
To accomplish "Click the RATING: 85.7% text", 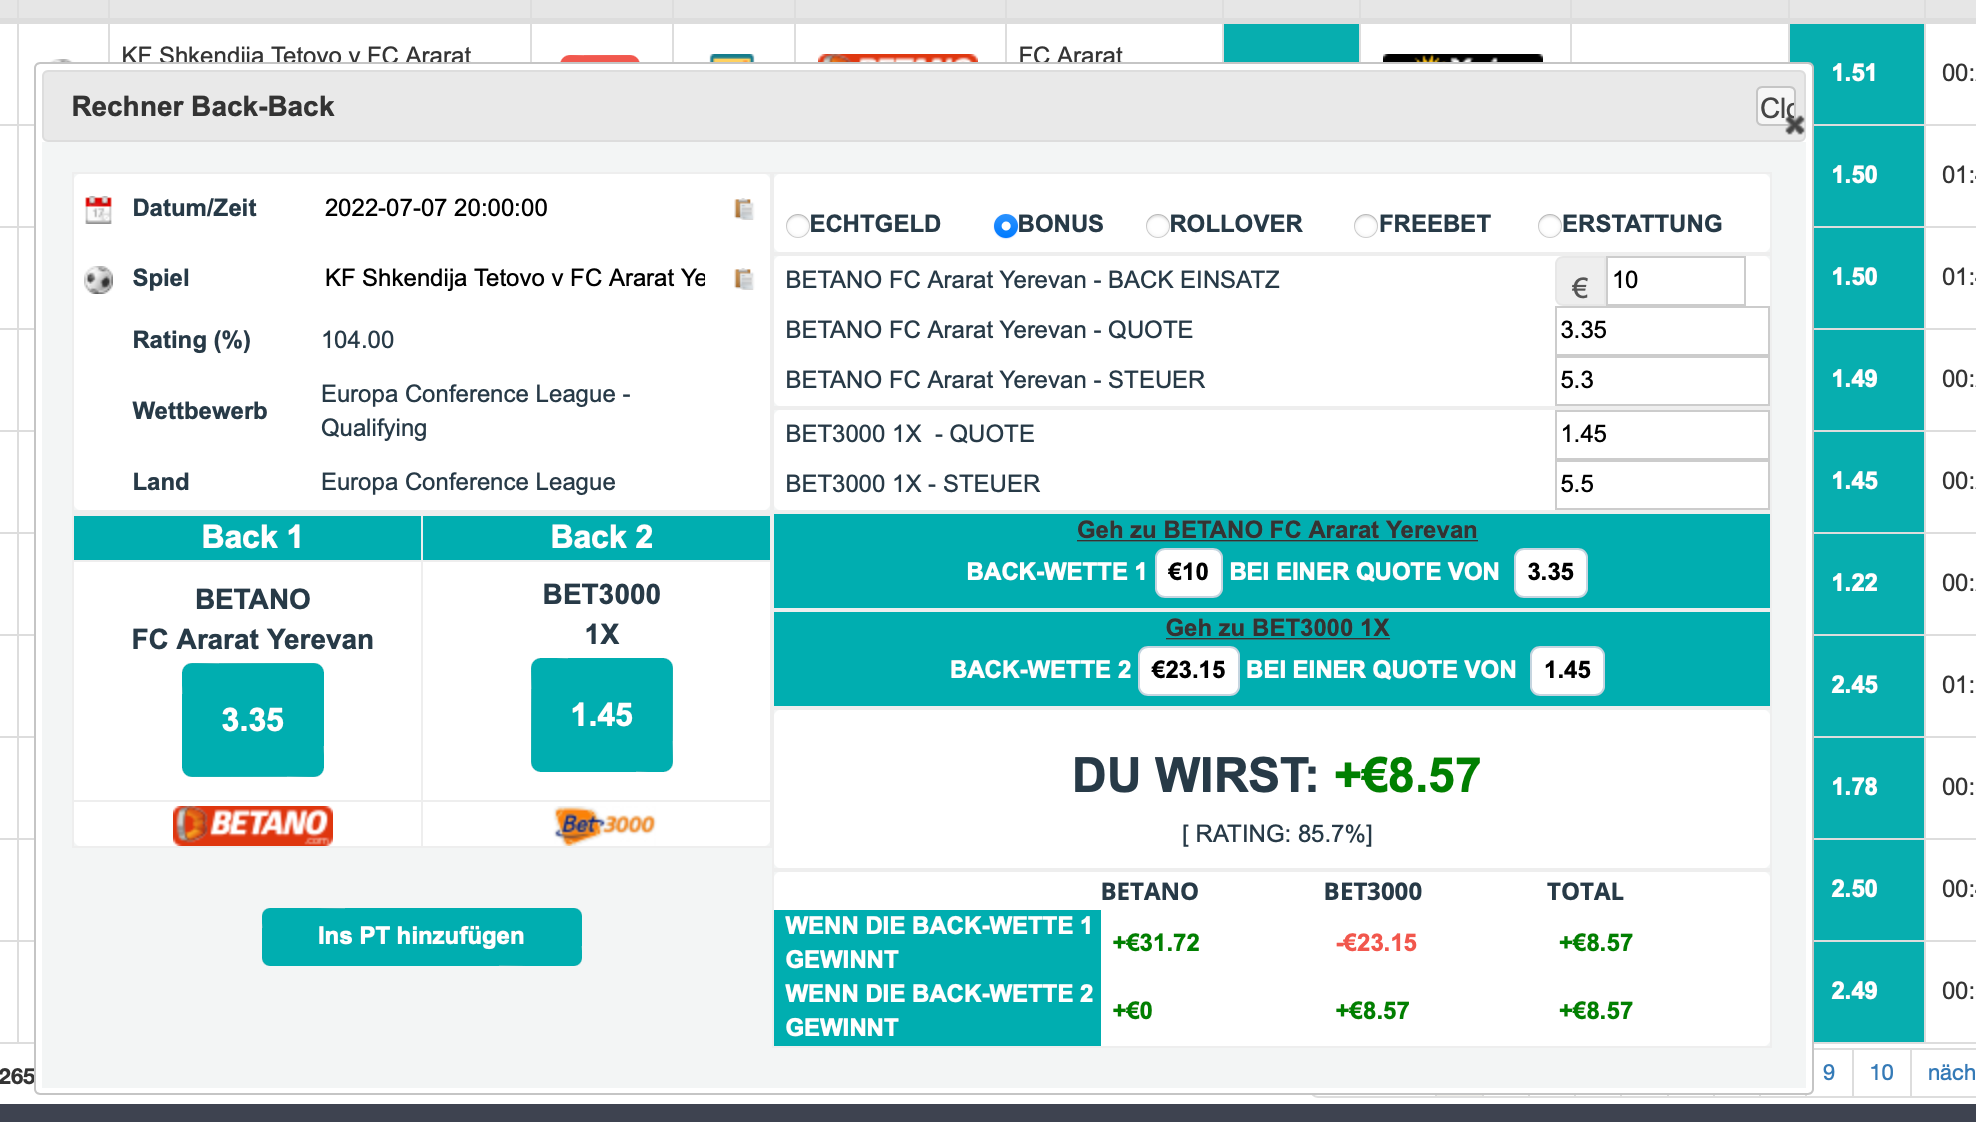I will (1277, 834).
